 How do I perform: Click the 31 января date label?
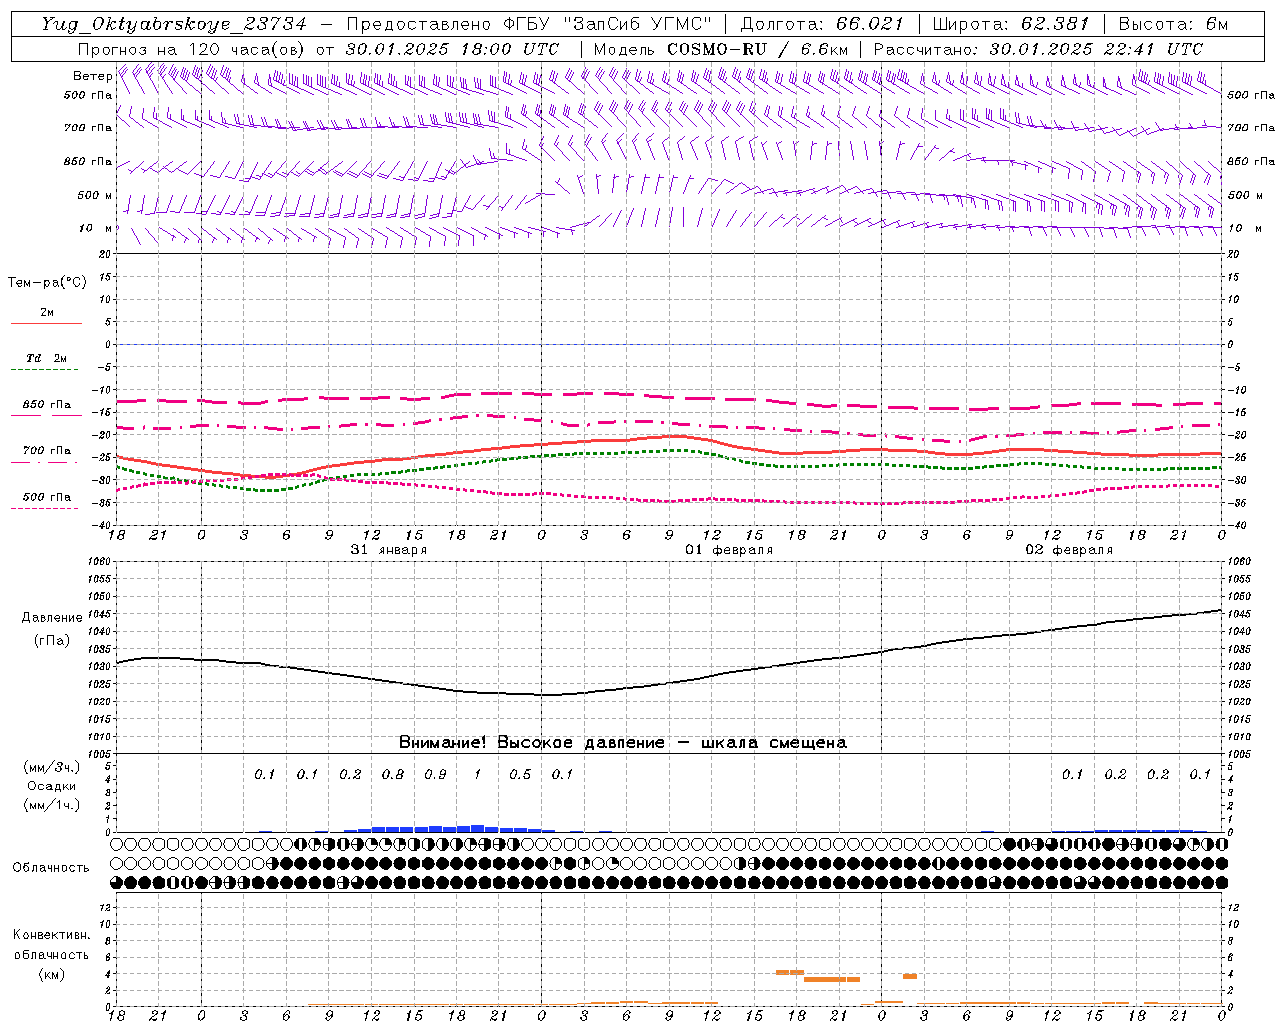click(389, 550)
